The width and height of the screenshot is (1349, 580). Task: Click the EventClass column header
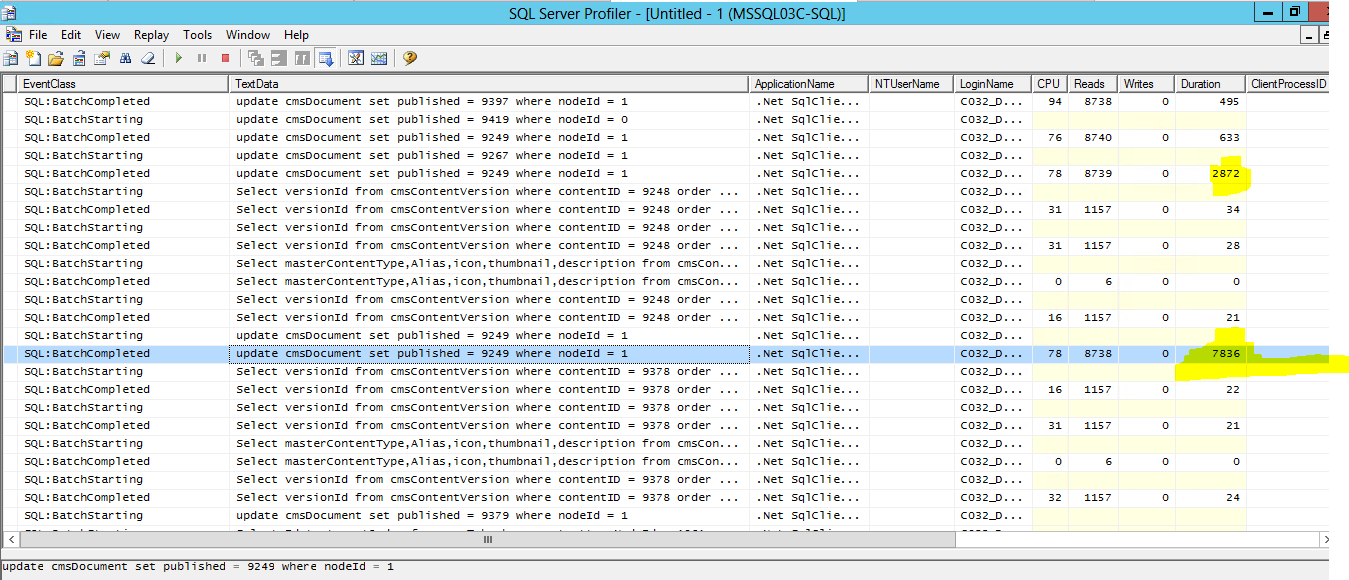click(x=123, y=84)
